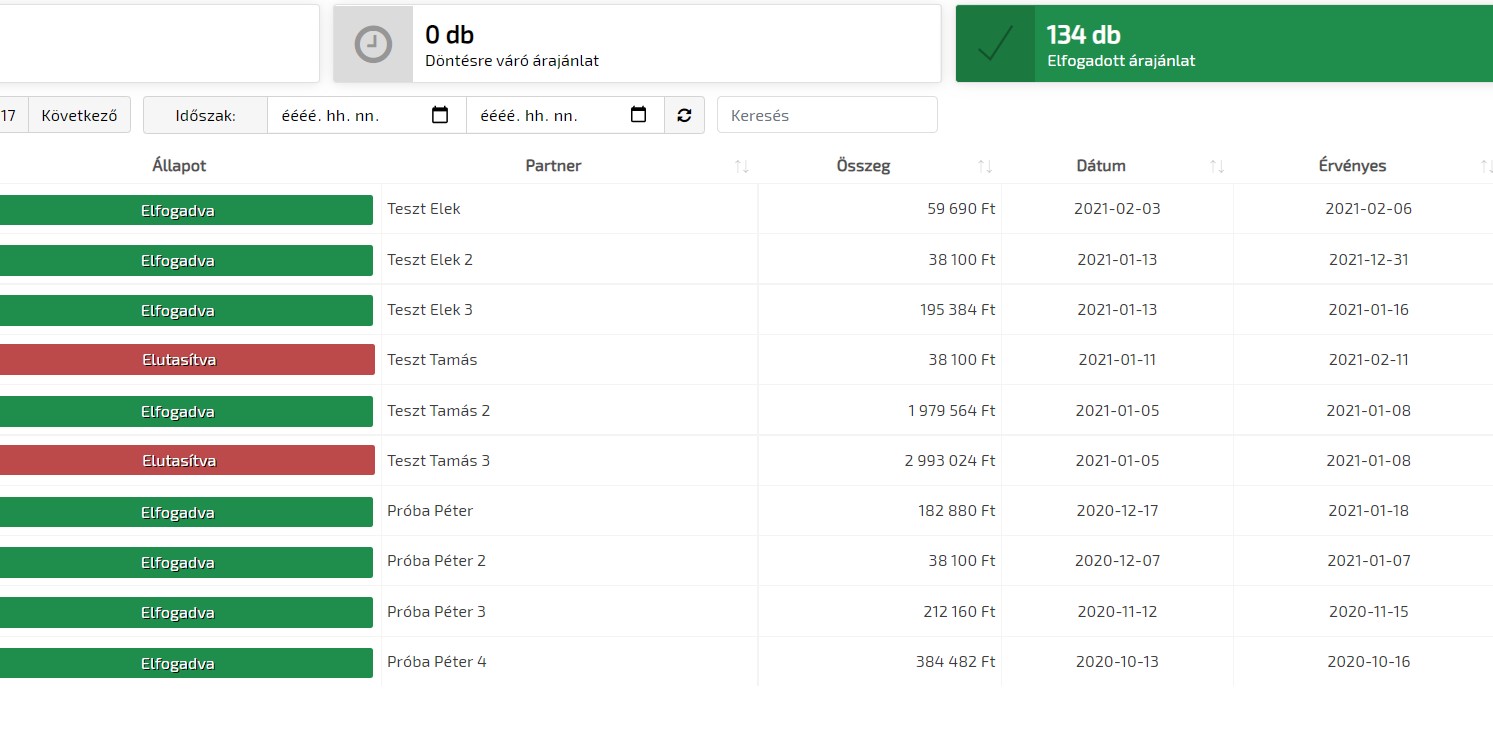Image resolution: width=1493 pixels, height=742 pixels.
Task: Click the refresh icon next to date range
Action: (684, 115)
